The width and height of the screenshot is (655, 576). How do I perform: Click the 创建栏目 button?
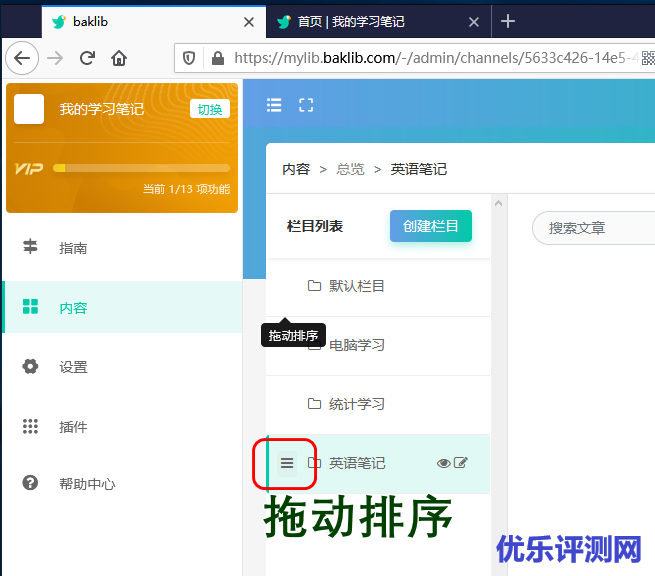[430, 226]
